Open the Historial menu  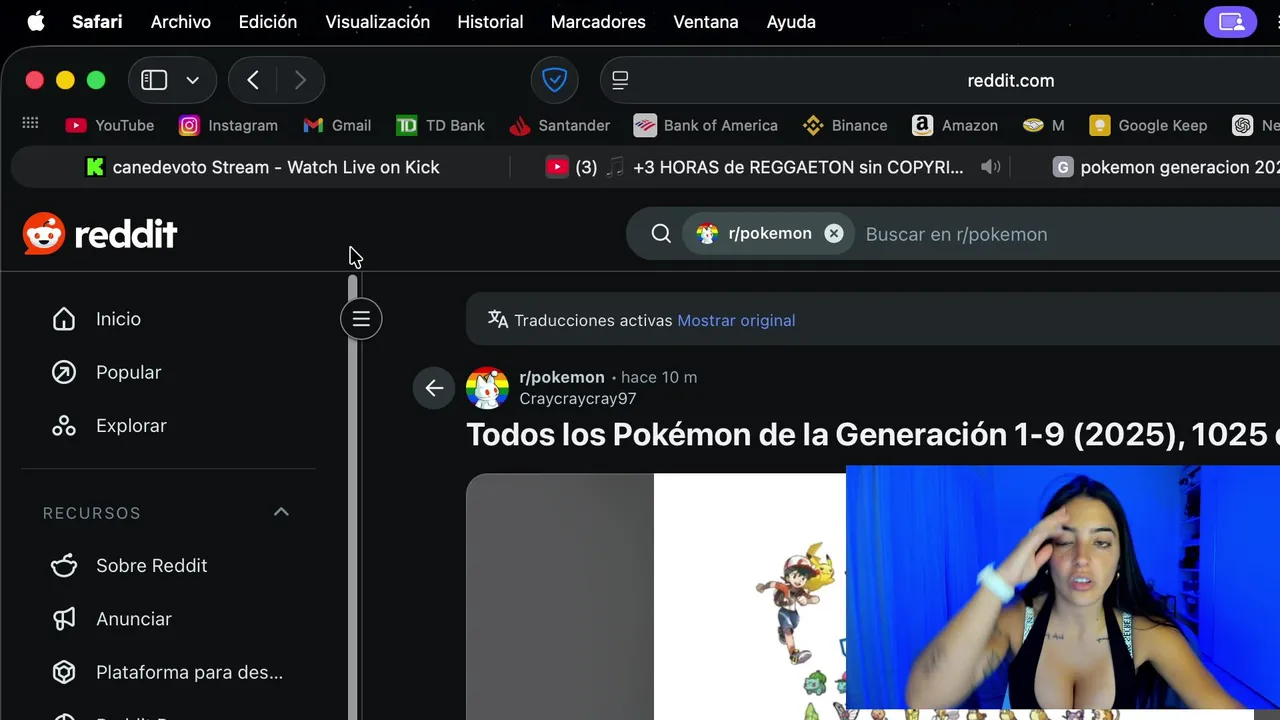[x=490, y=21]
